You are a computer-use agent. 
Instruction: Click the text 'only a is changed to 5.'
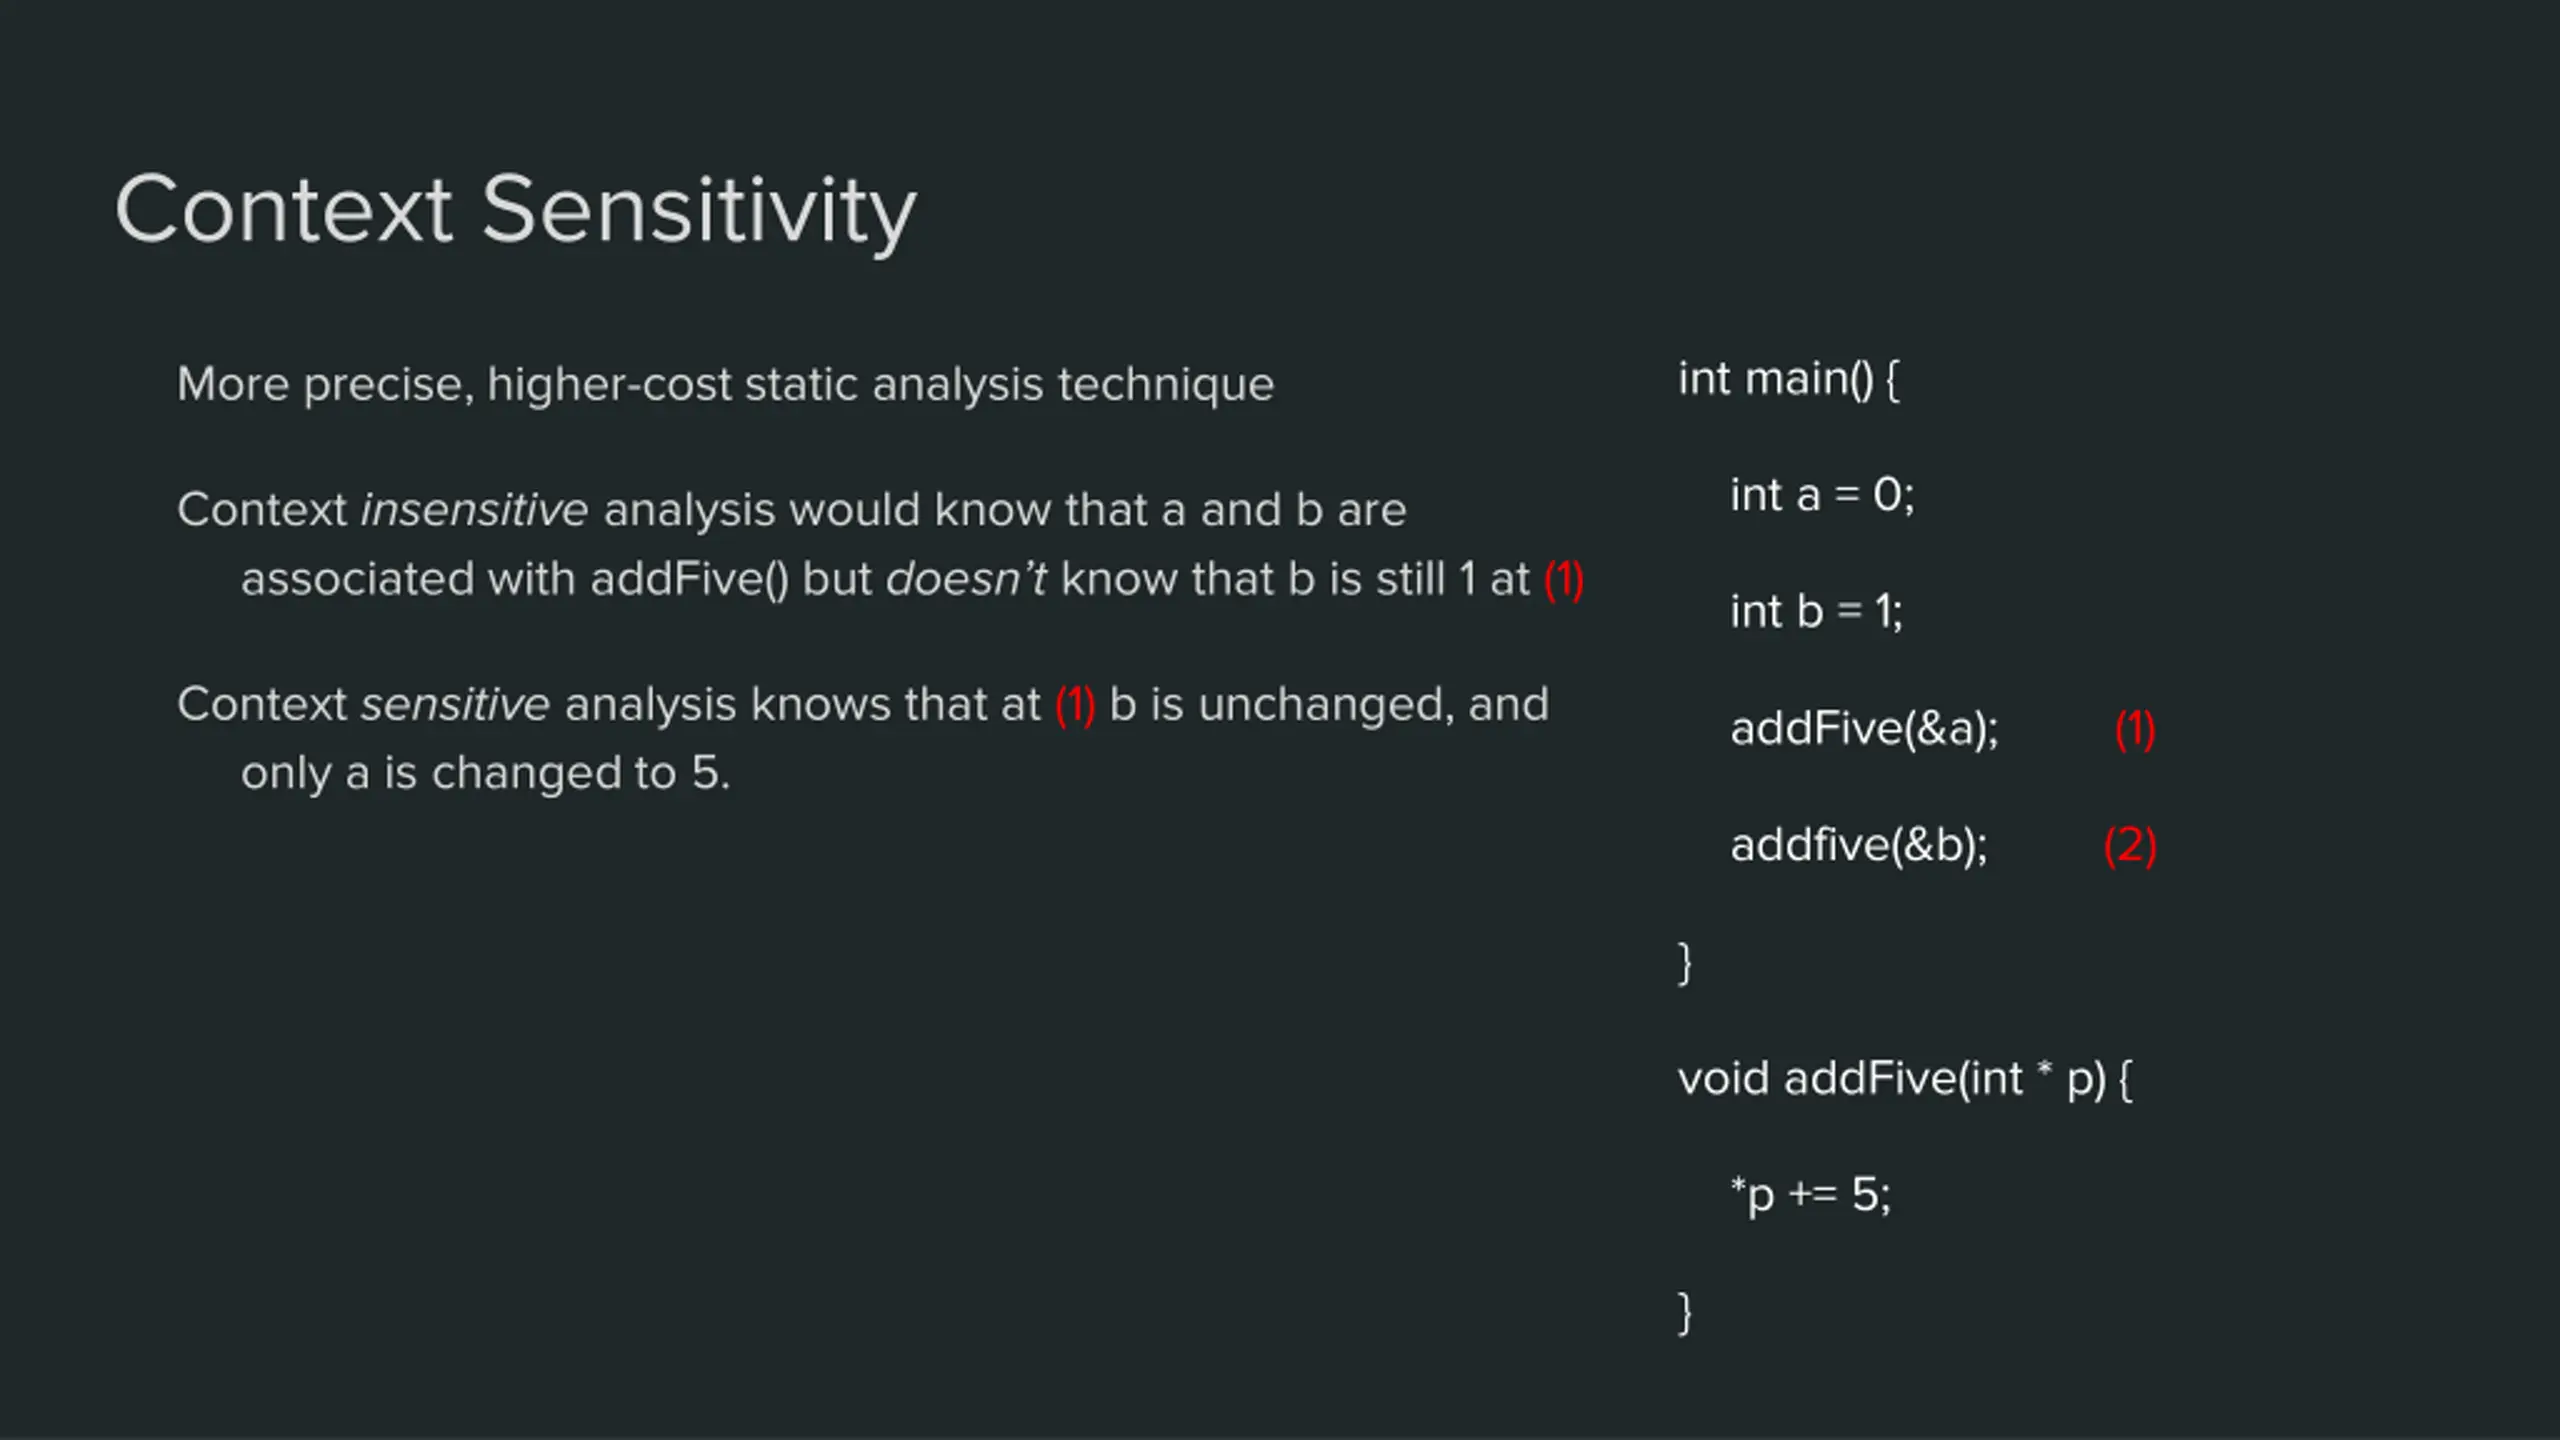click(x=486, y=773)
